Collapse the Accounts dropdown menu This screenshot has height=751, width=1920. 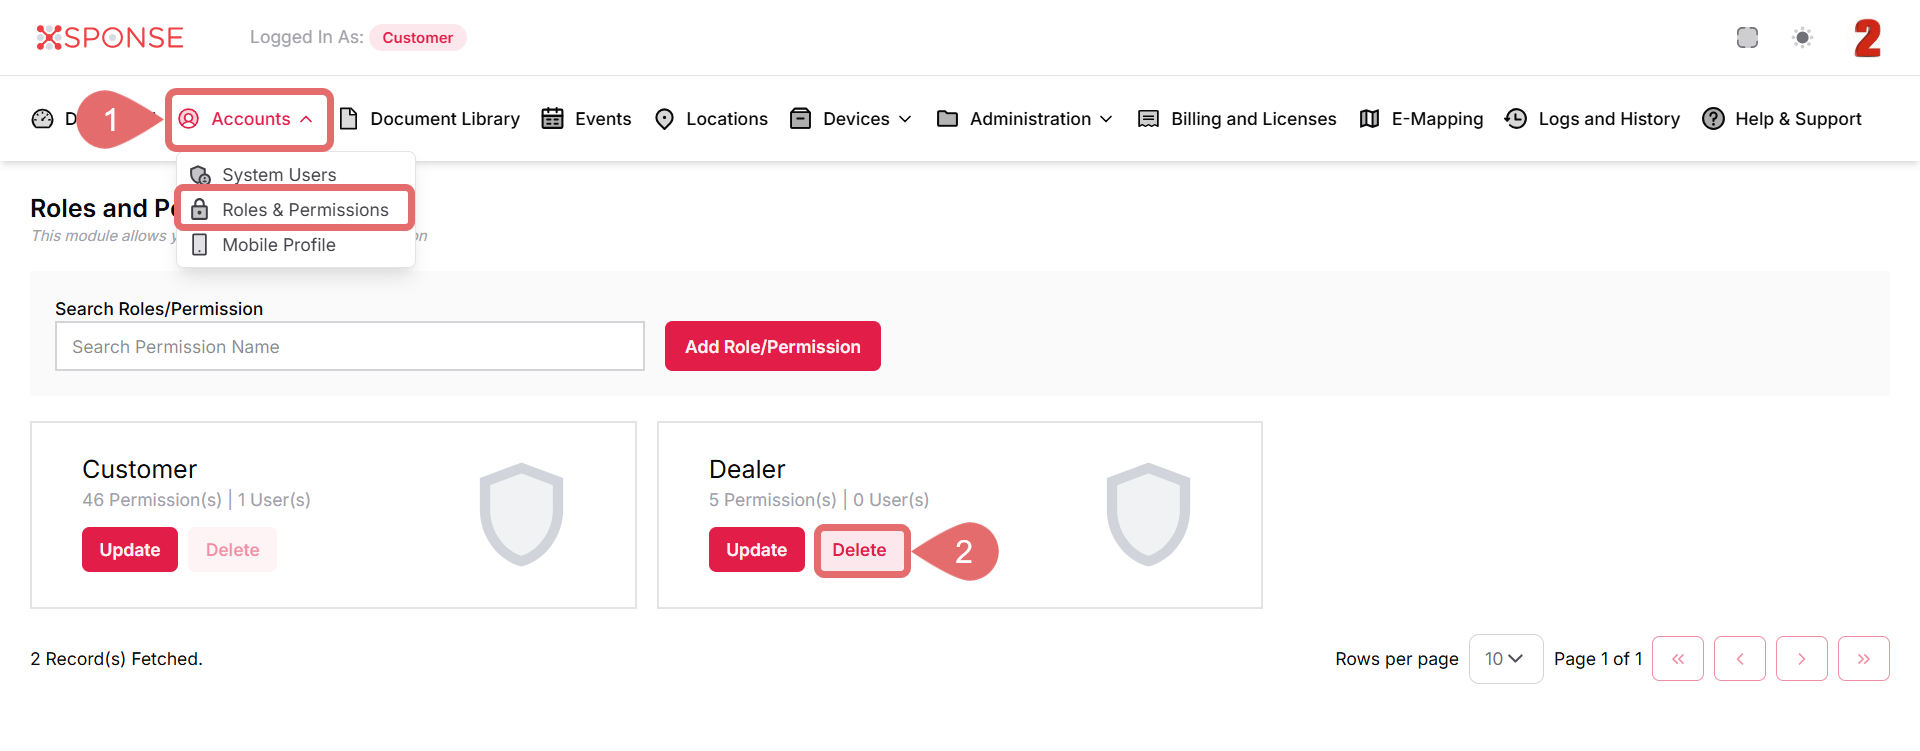click(249, 119)
